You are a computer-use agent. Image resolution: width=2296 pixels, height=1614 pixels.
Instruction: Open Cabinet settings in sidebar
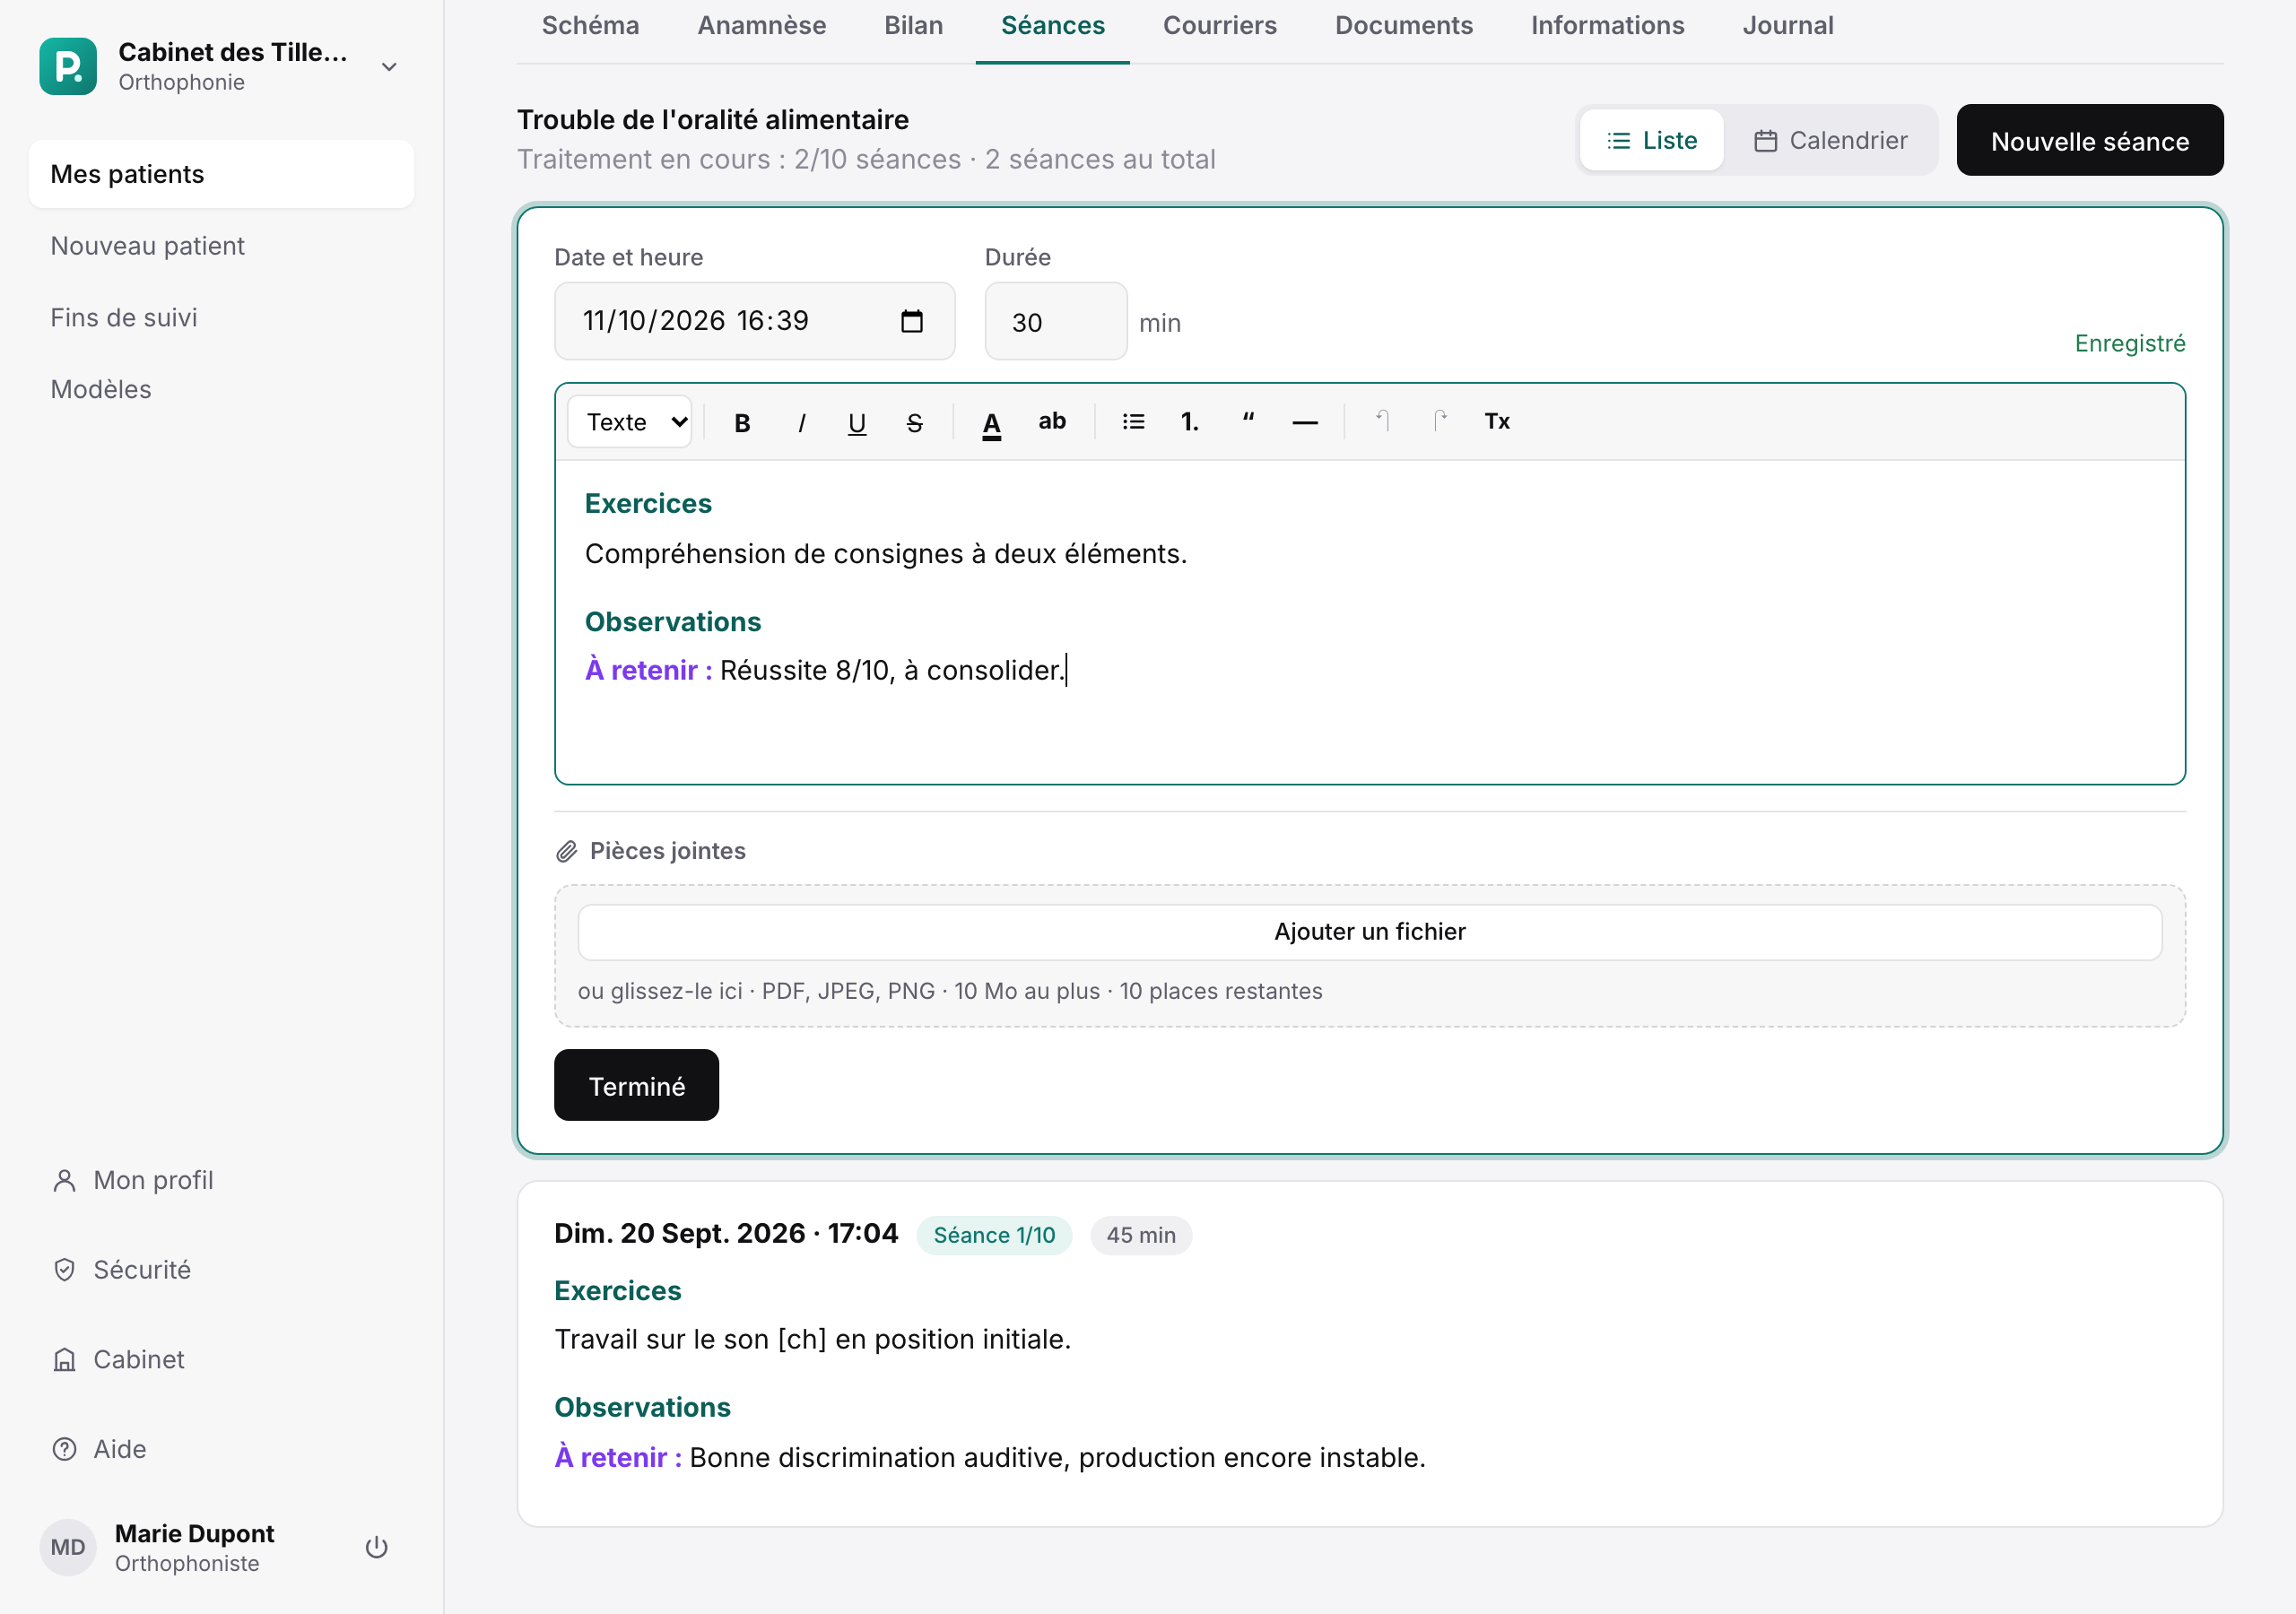pyautogui.click(x=221, y=1360)
